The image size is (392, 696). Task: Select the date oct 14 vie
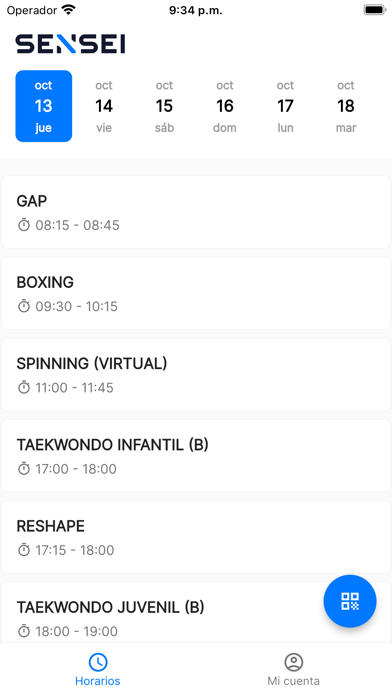pyautogui.click(x=104, y=106)
